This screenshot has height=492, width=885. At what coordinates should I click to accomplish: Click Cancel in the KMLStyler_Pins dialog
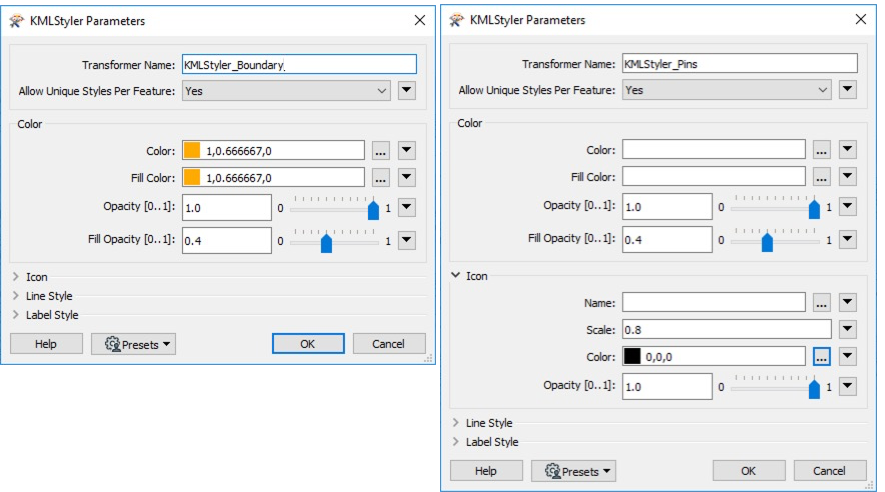click(x=829, y=471)
